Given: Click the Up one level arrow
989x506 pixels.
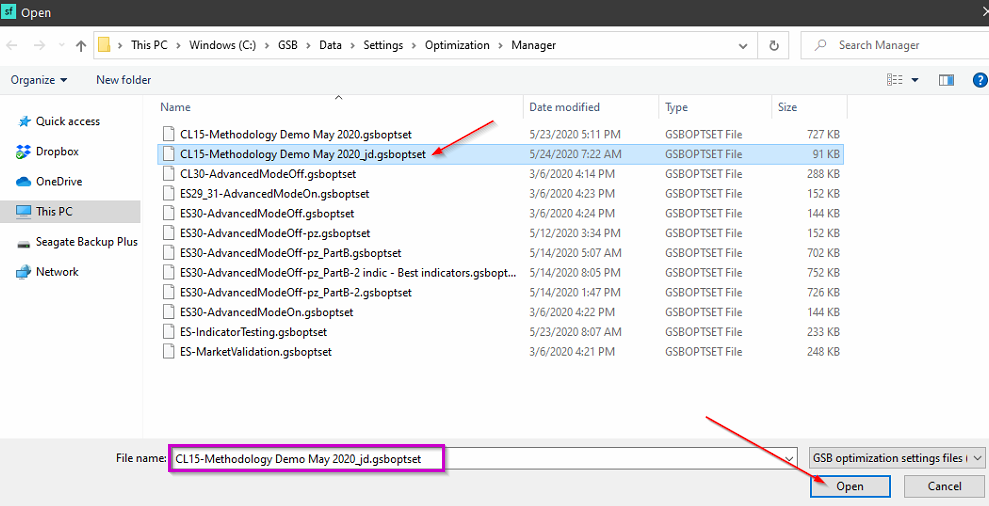Looking at the screenshot, I should tap(81, 45).
